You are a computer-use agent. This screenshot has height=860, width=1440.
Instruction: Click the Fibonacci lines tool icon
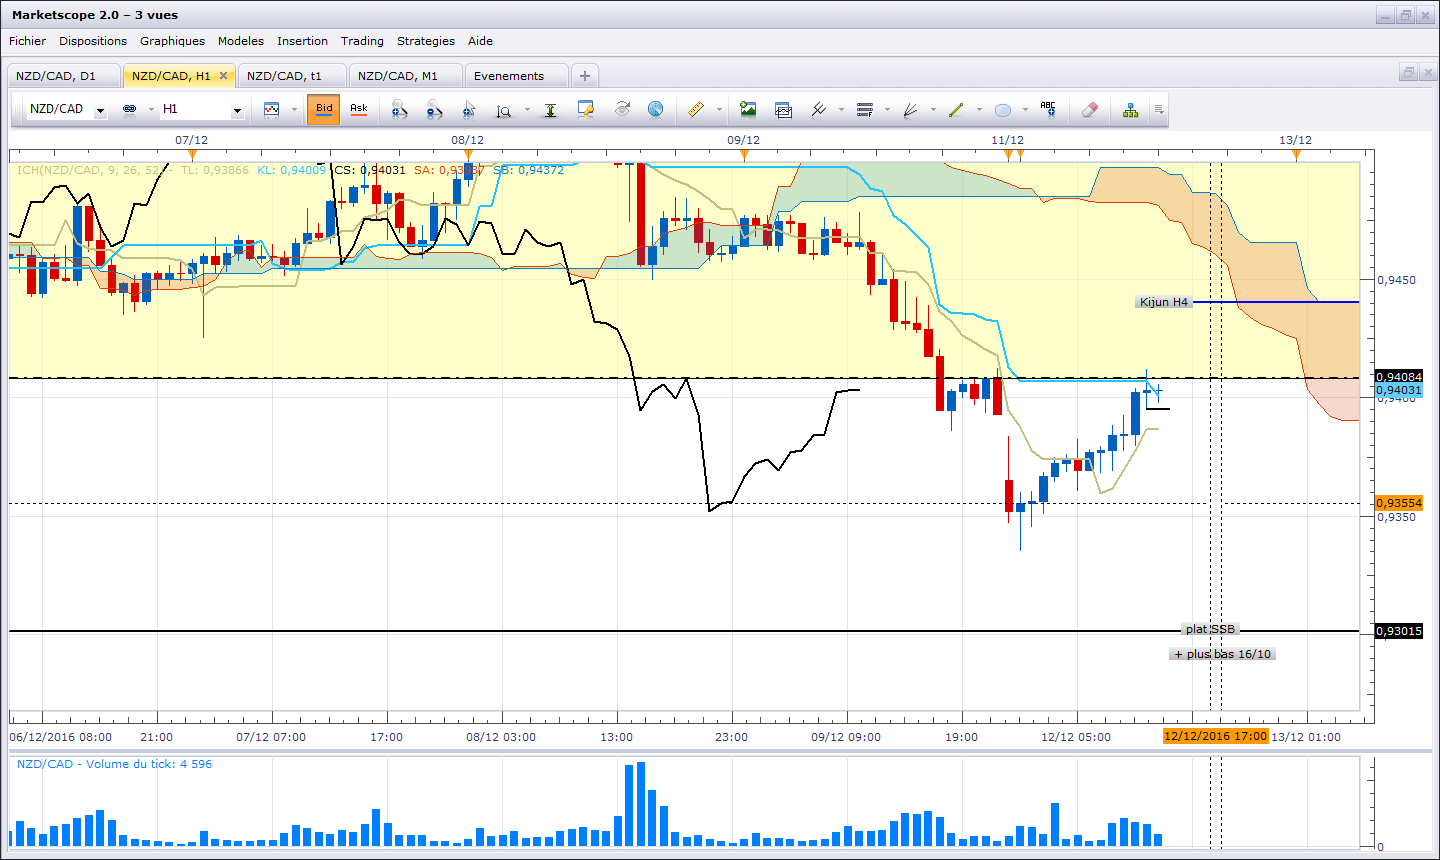(x=865, y=110)
